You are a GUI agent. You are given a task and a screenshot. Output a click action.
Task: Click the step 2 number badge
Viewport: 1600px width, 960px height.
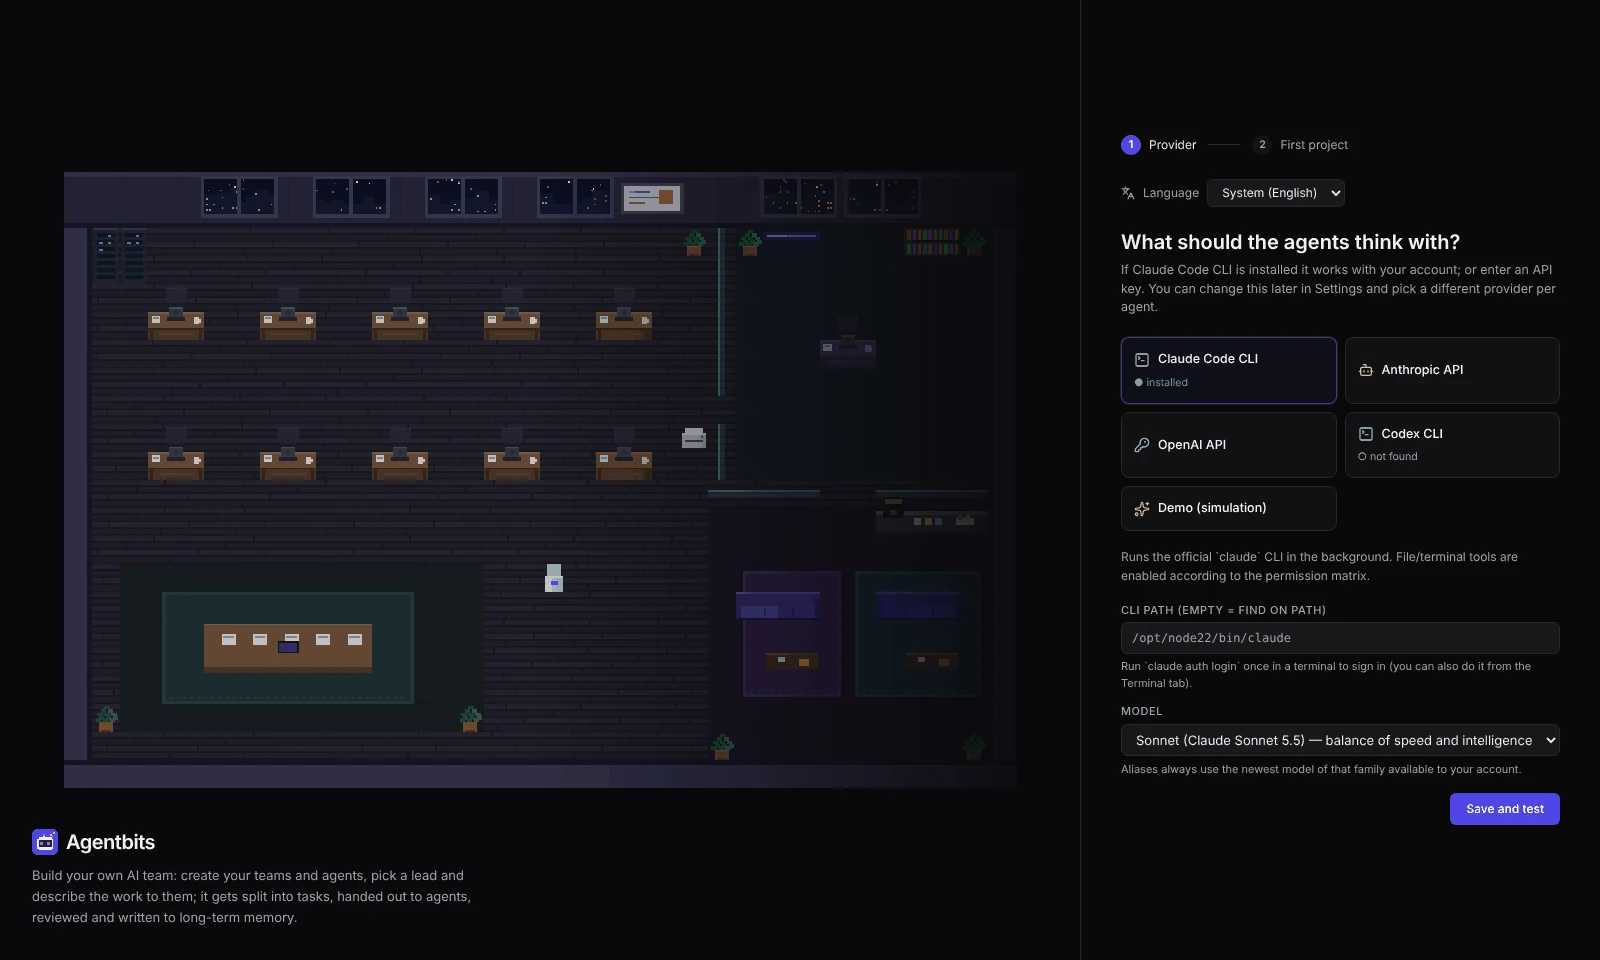coord(1262,145)
